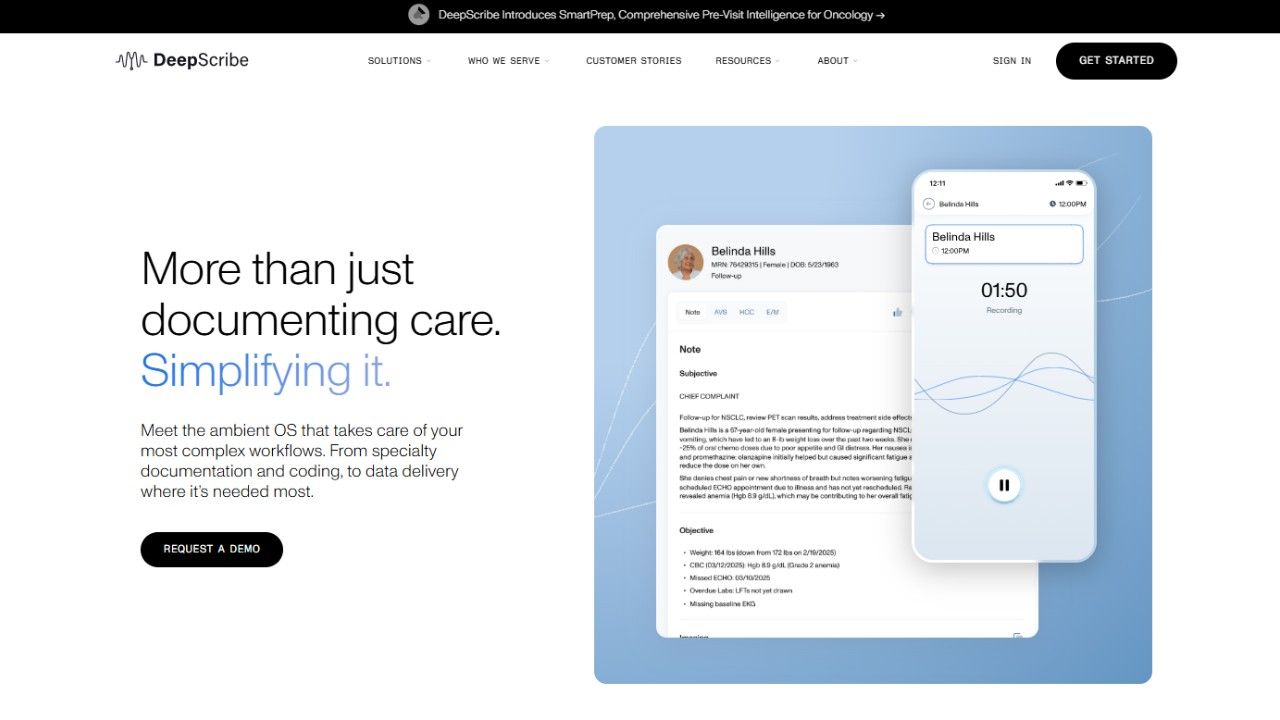Click Request a Demo button
Screen dimensions: 1280x720
tap(212, 549)
